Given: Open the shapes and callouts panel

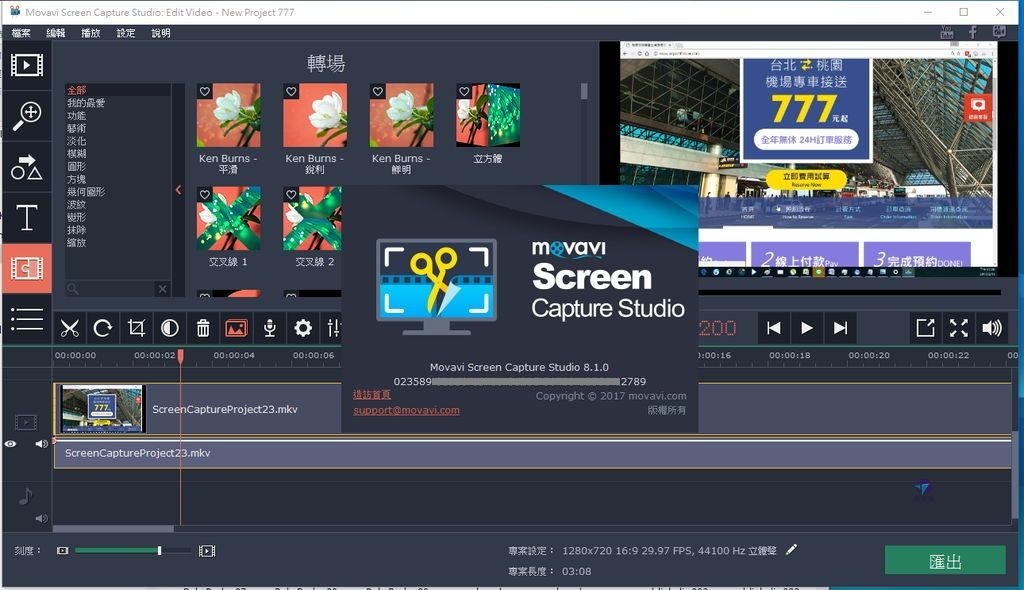Looking at the screenshot, I should click(x=27, y=167).
